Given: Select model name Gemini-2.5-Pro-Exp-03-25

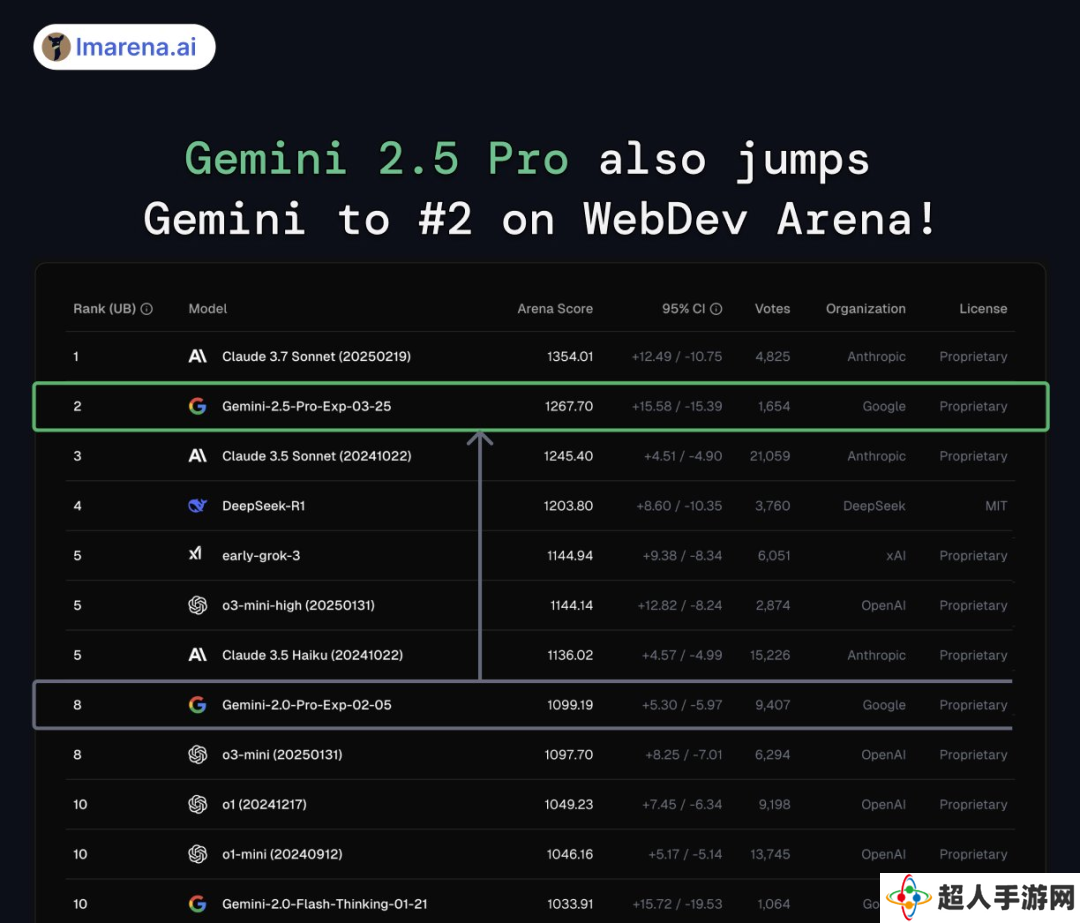Looking at the screenshot, I should pyautogui.click(x=307, y=406).
